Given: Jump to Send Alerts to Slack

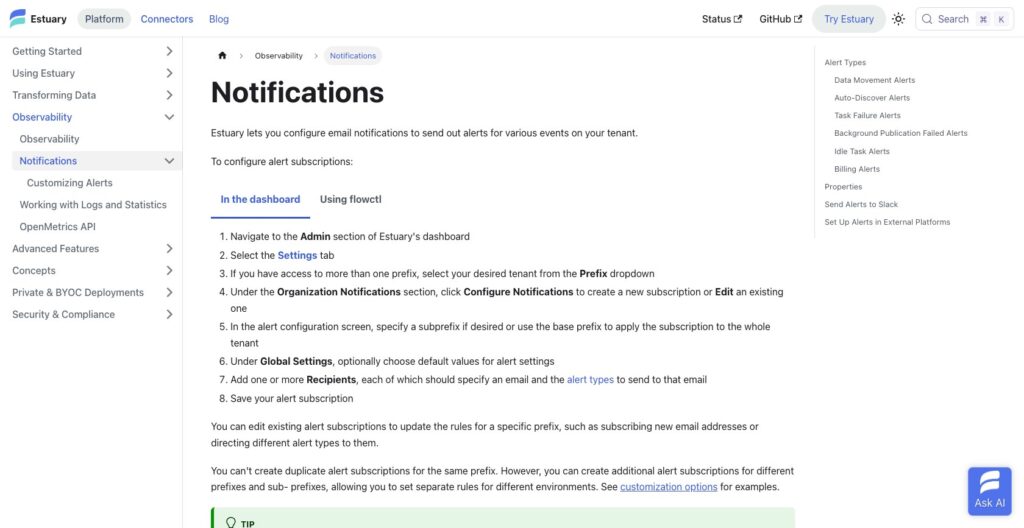Looking at the screenshot, I should [x=861, y=205].
